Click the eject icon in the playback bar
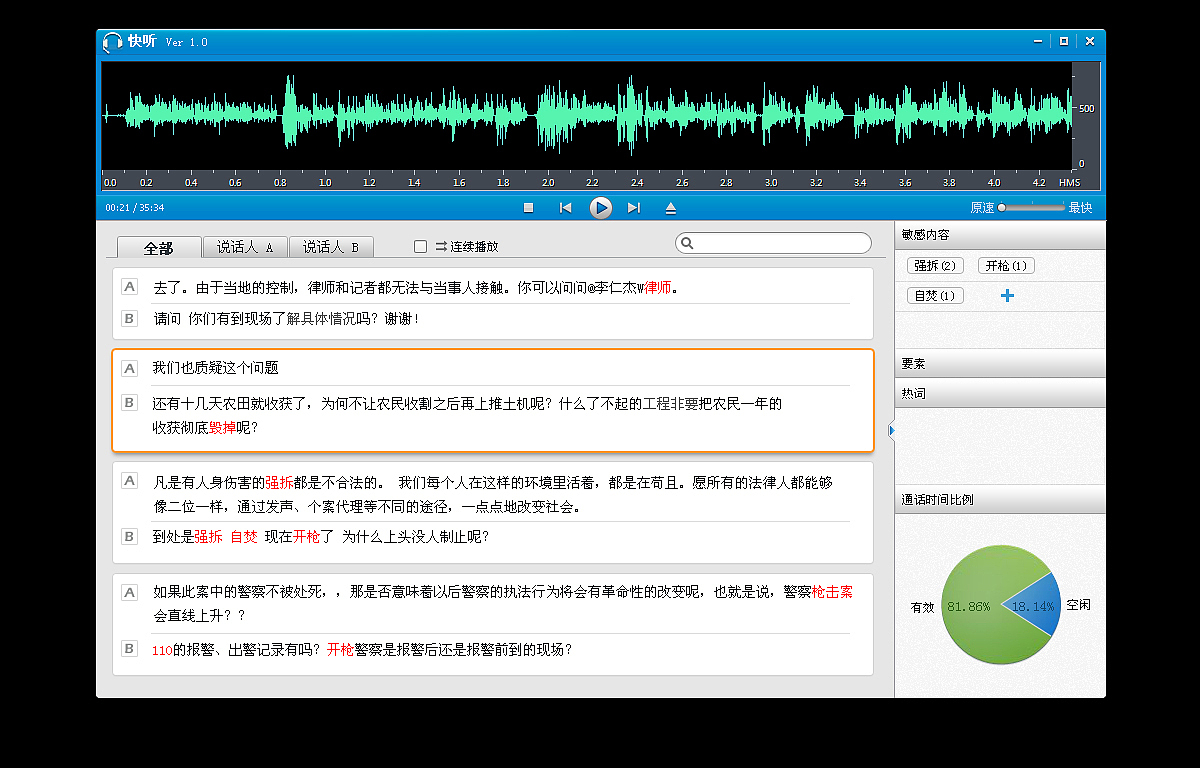This screenshot has width=1200, height=768. coord(670,207)
